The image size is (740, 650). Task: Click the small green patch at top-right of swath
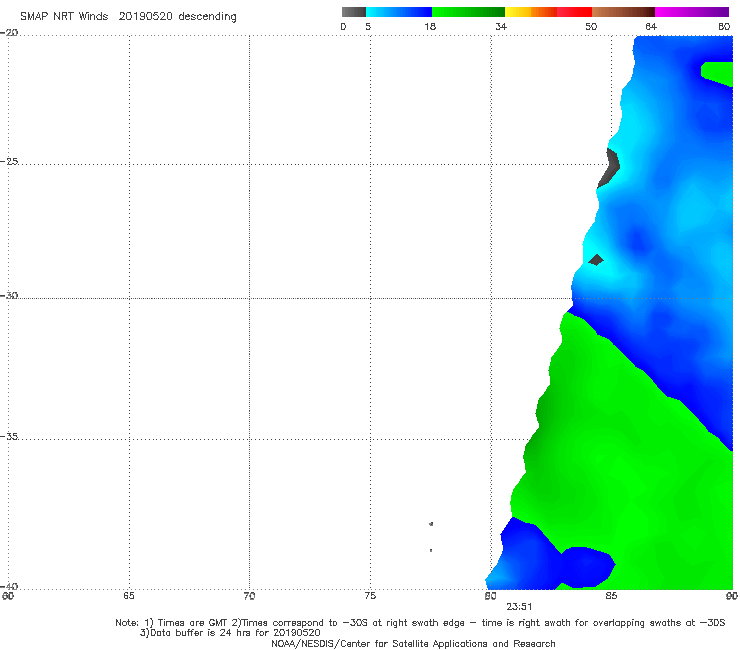[x=717, y=73]
